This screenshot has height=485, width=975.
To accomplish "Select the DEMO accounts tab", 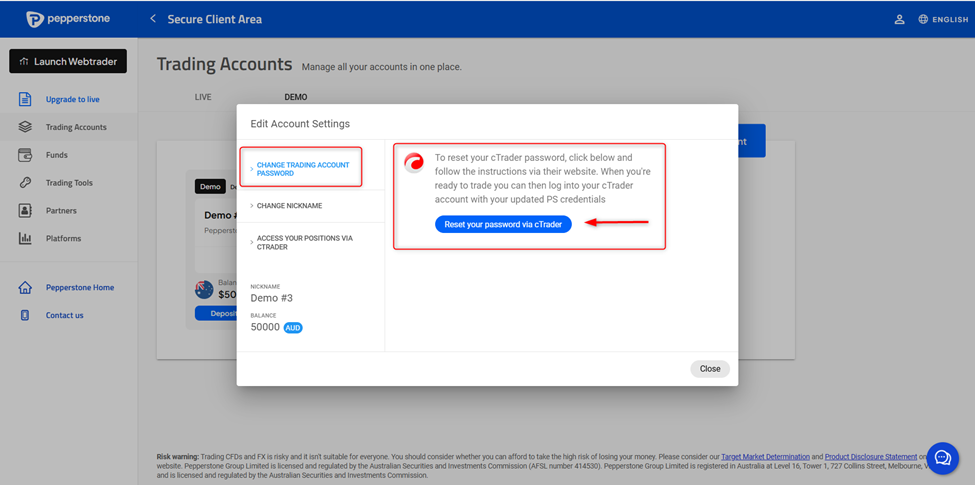I will 296,97.
